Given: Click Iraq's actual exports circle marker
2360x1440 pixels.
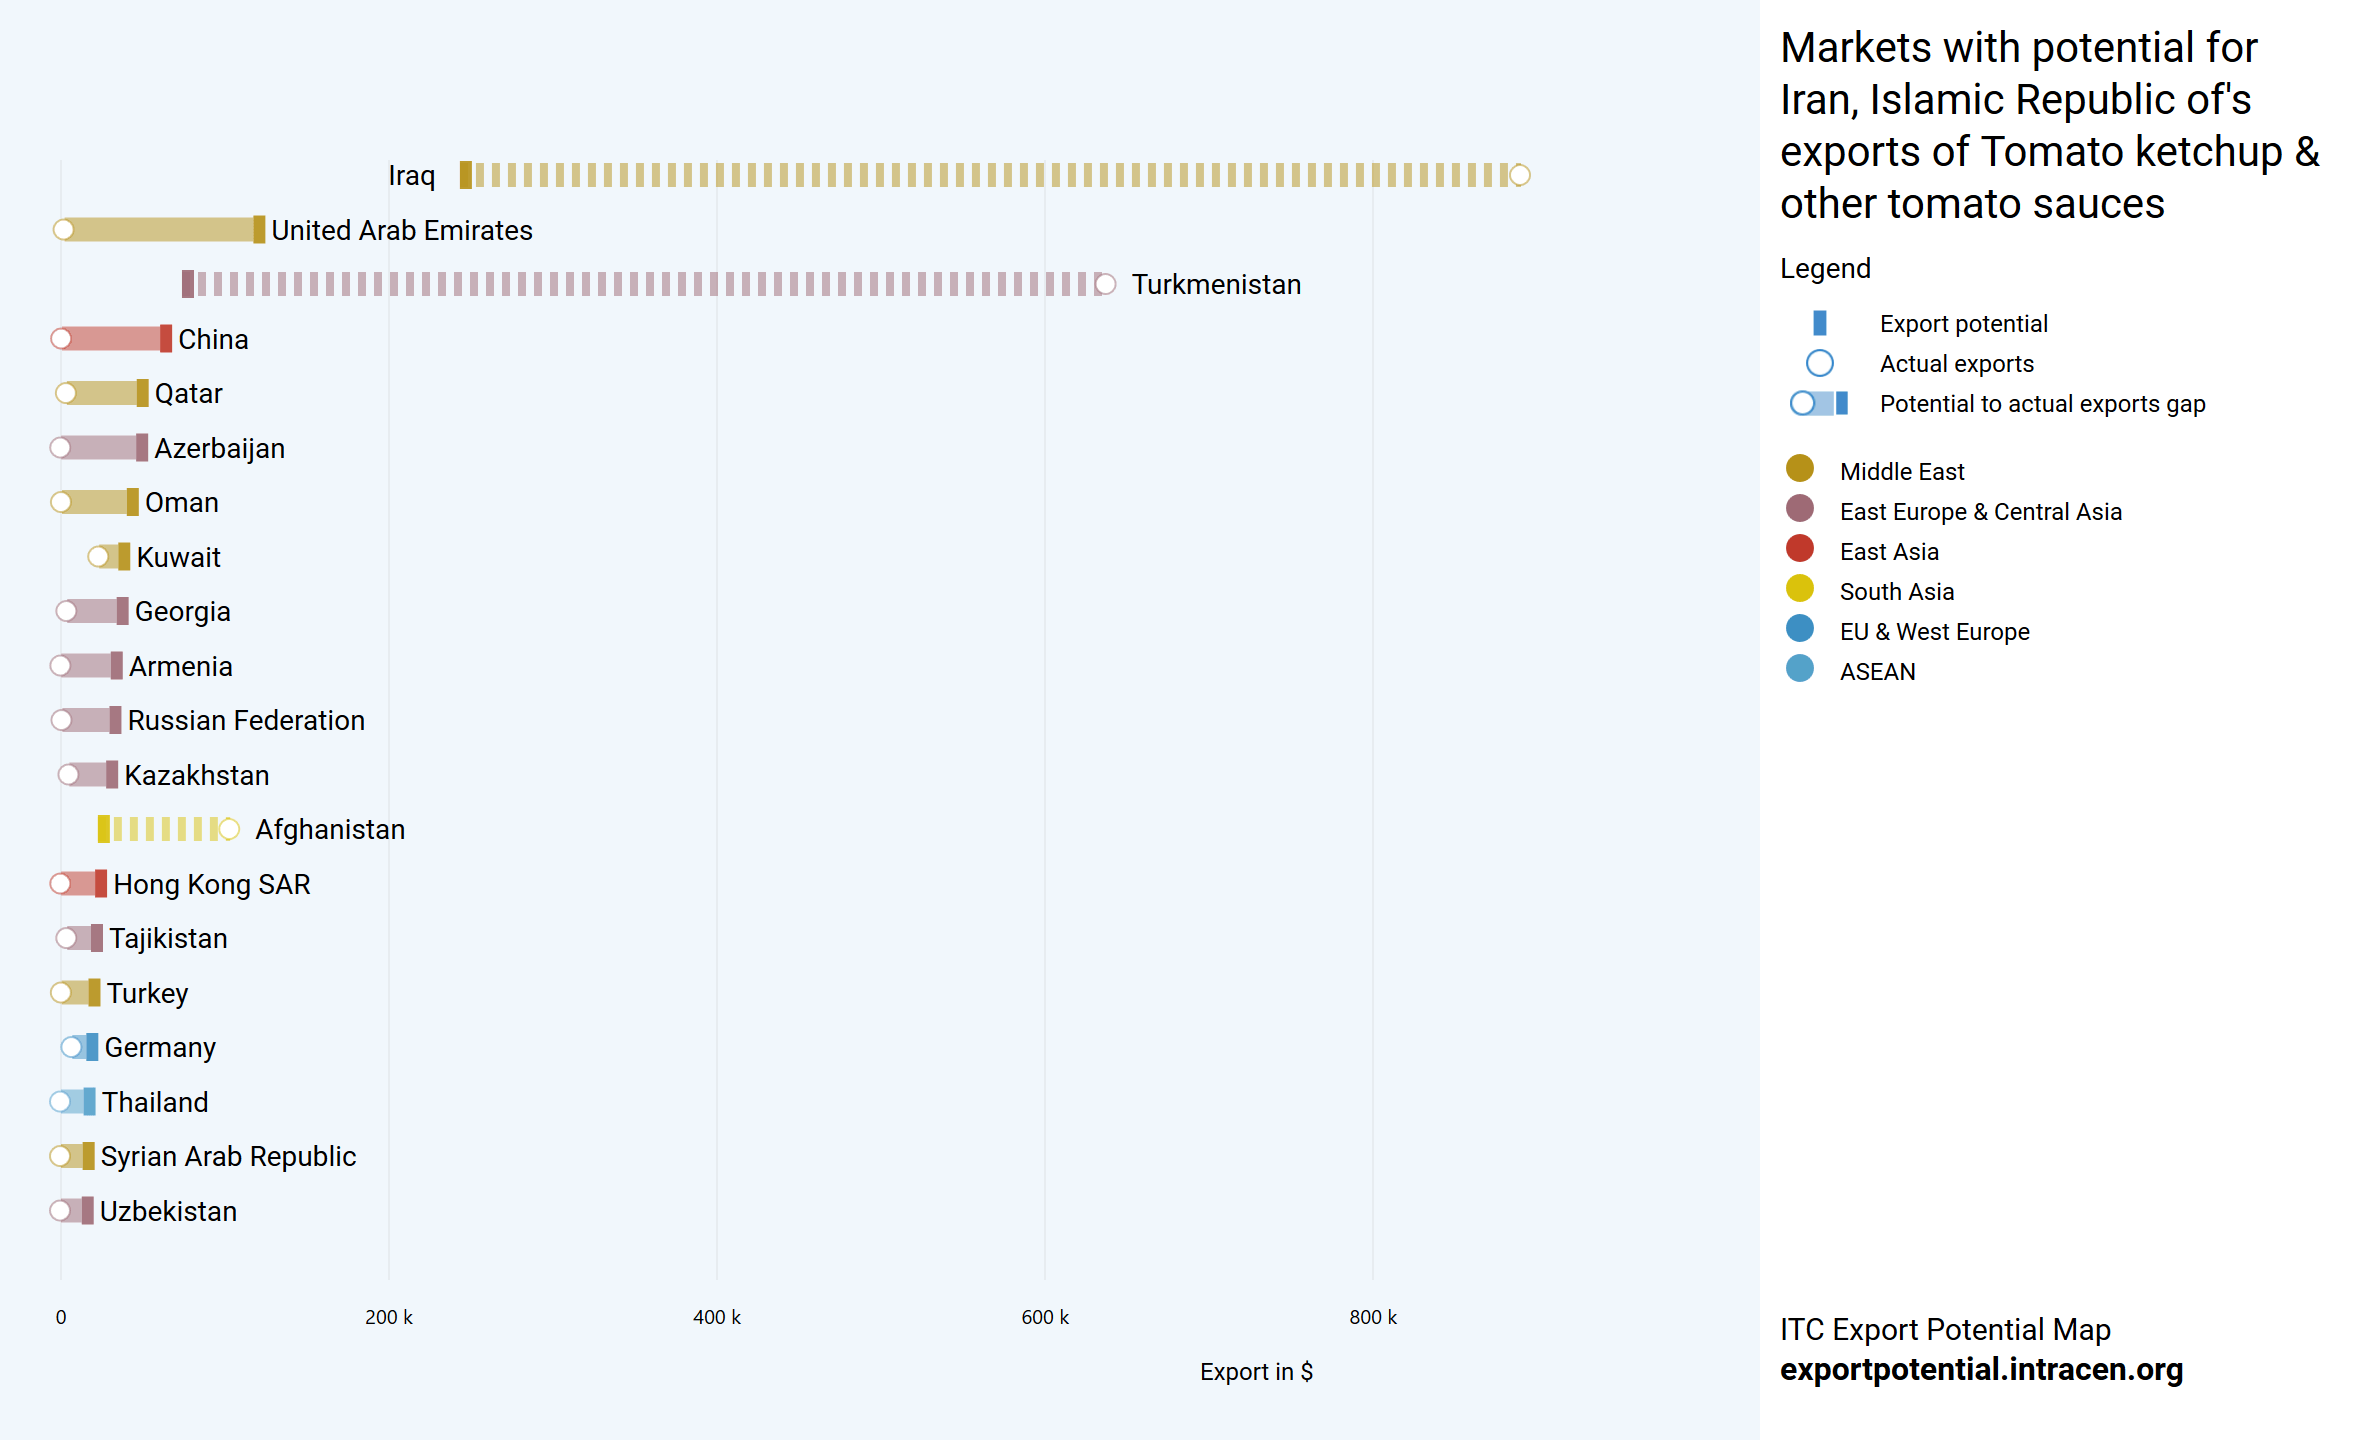Looking at the screenshot, I should click(1519, 176).
